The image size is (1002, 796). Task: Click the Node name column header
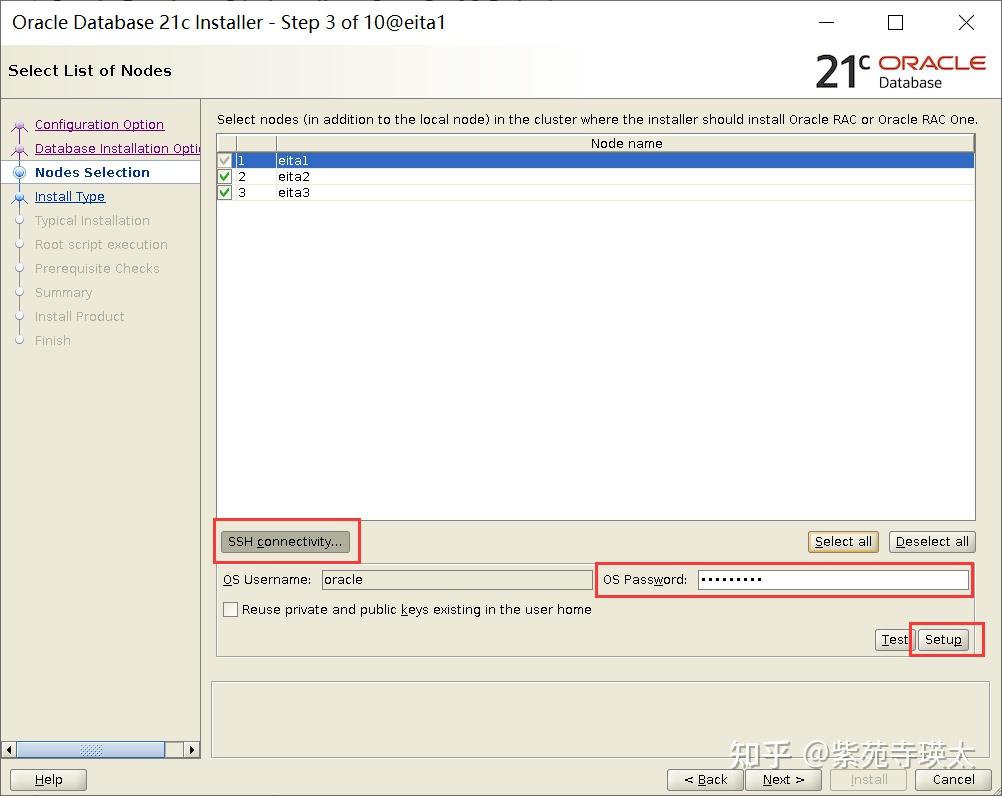[626, 144]
